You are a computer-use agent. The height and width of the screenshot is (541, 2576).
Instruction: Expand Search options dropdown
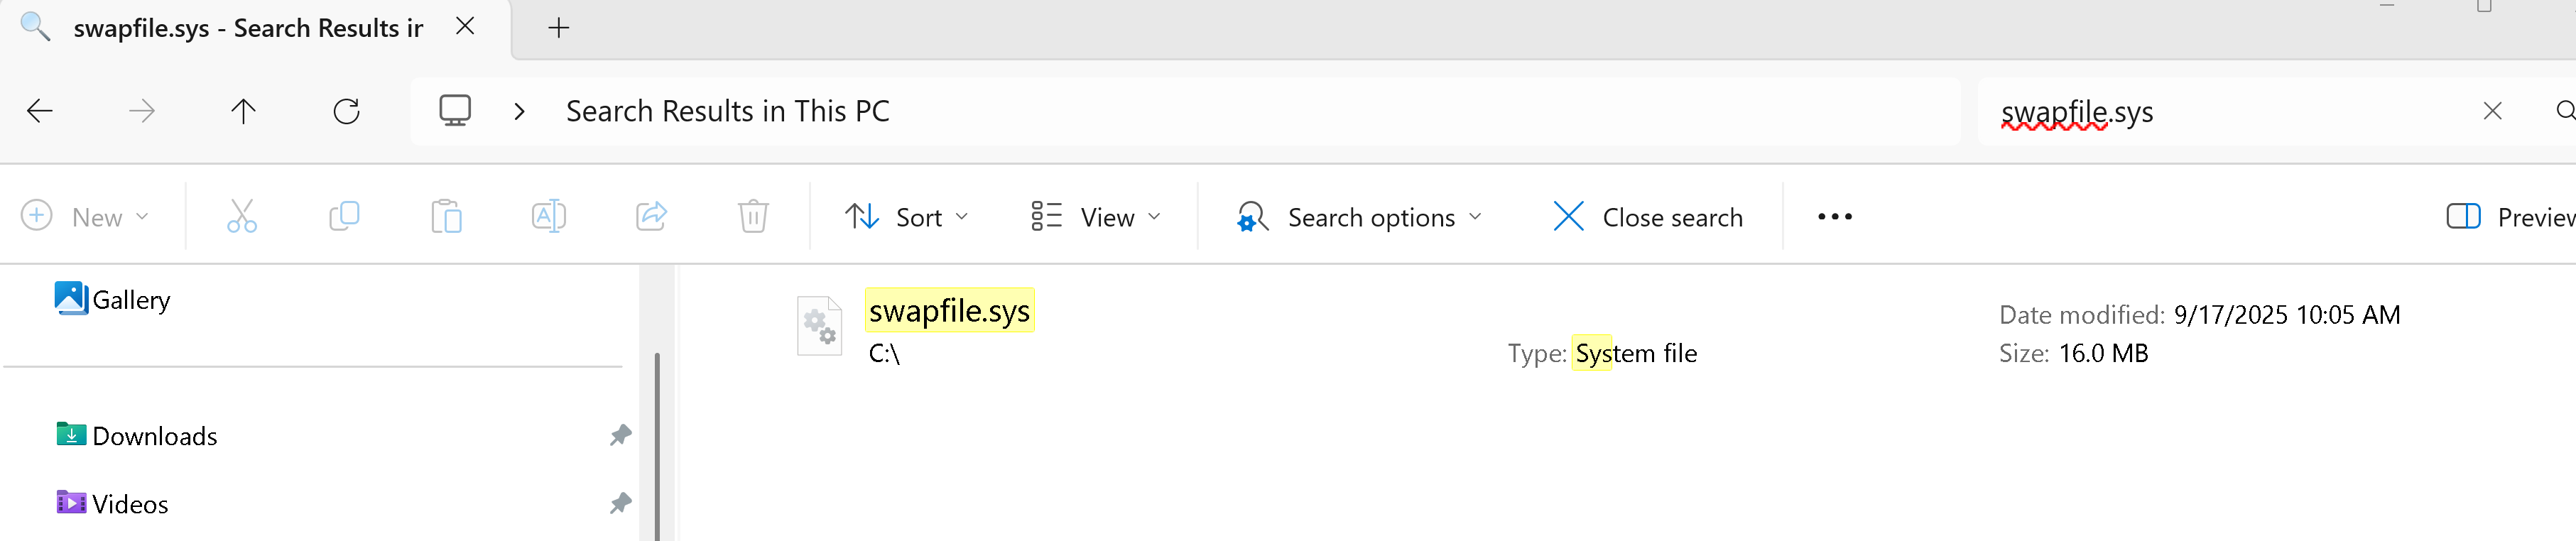1359,217
